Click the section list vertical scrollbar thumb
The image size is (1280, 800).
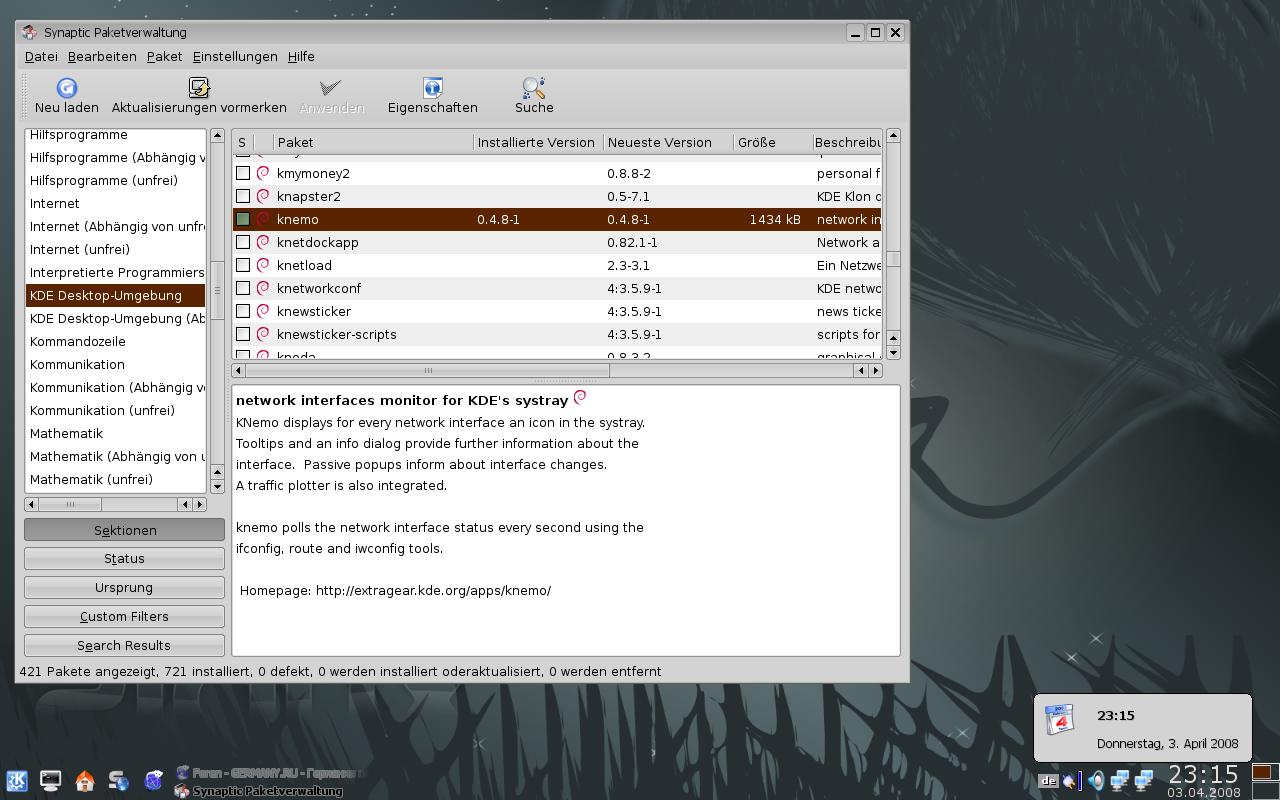217,290
